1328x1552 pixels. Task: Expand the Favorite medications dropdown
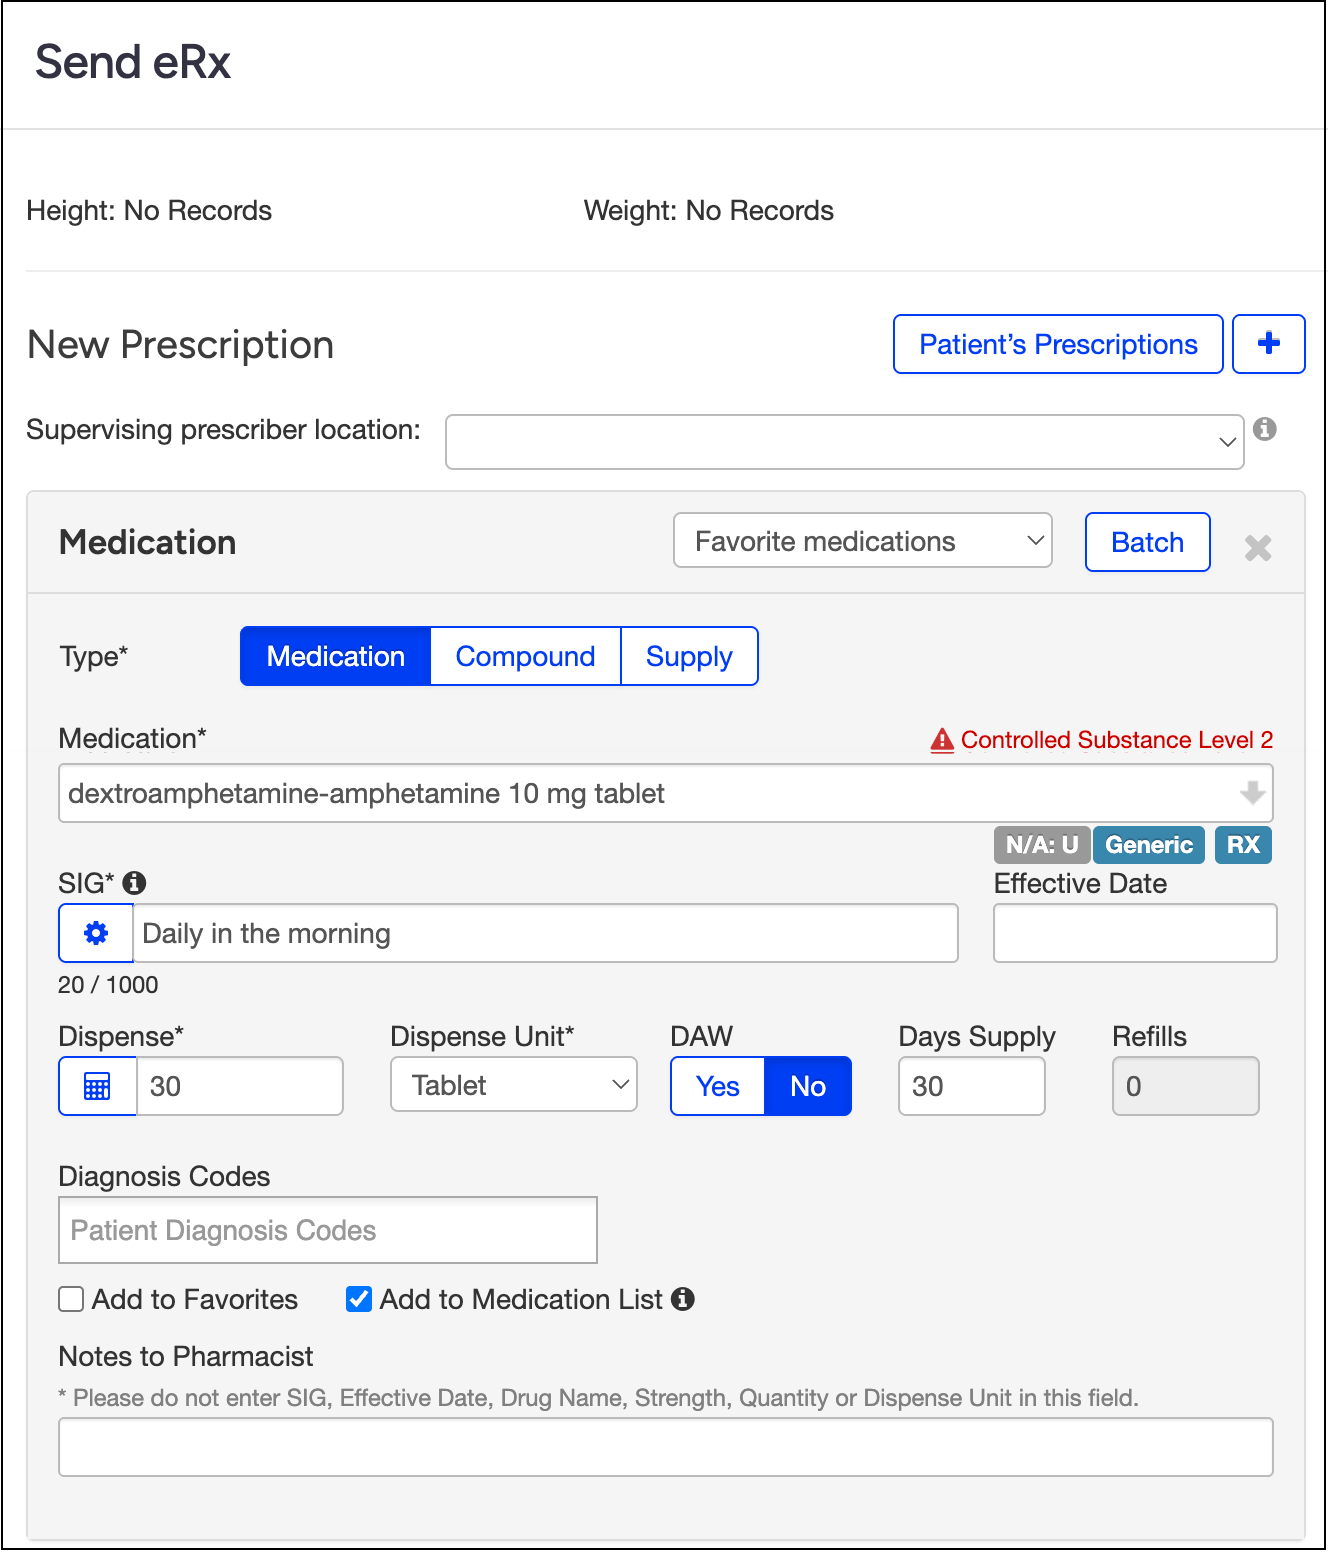coord(862,541)
